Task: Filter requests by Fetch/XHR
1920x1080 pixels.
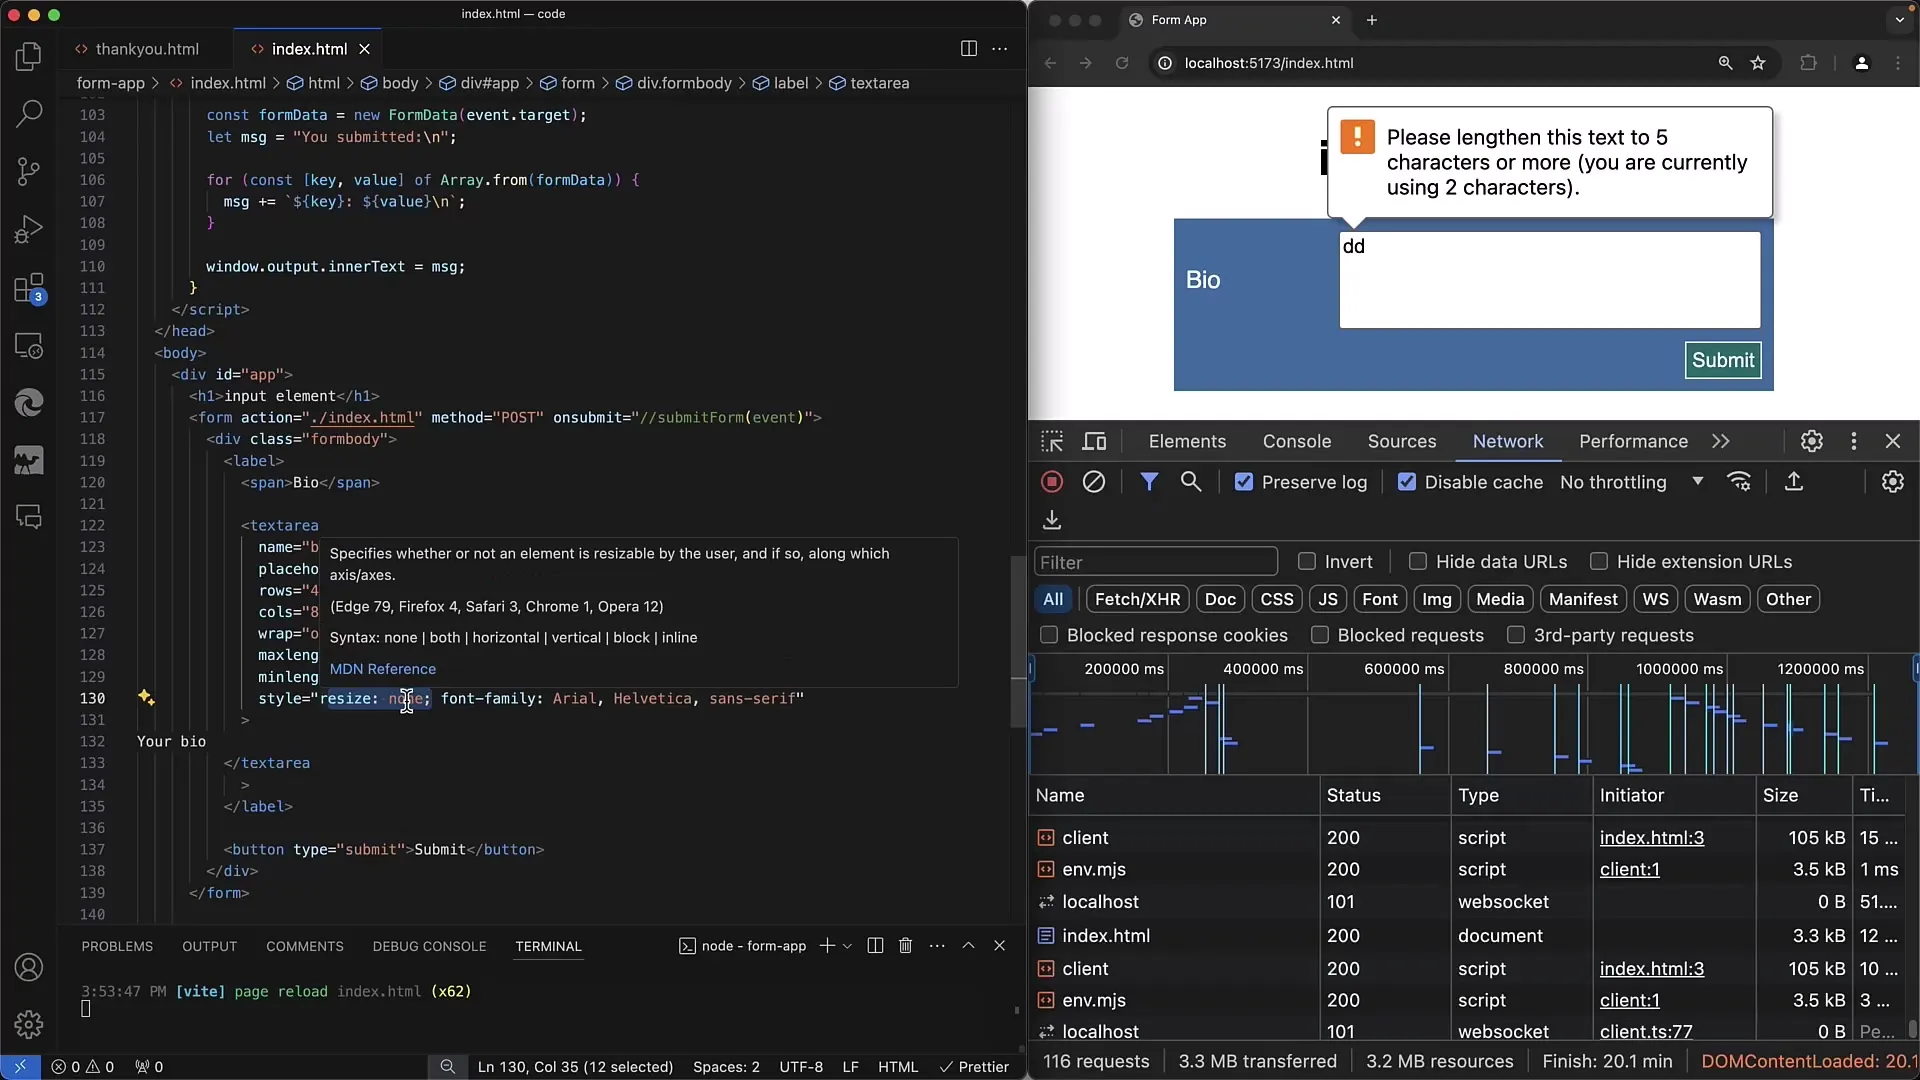Action: (x=1137, y=599)
